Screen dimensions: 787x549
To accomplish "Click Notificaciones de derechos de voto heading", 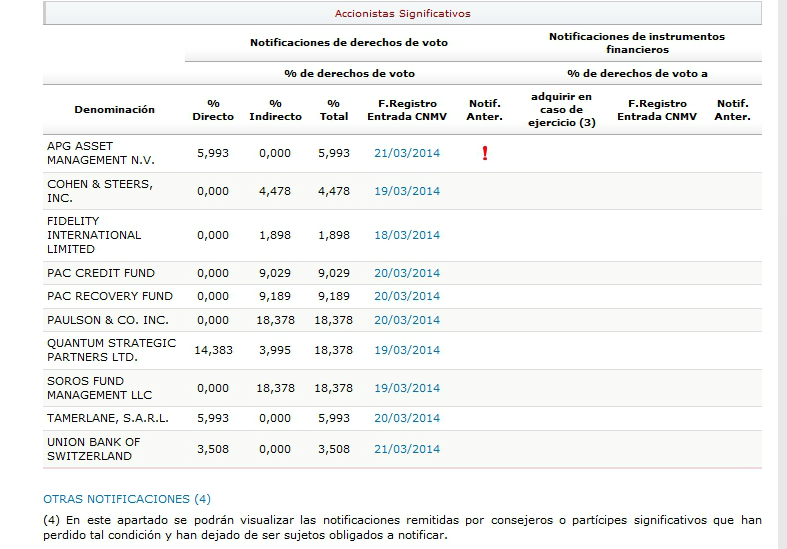I will (349, 43).
